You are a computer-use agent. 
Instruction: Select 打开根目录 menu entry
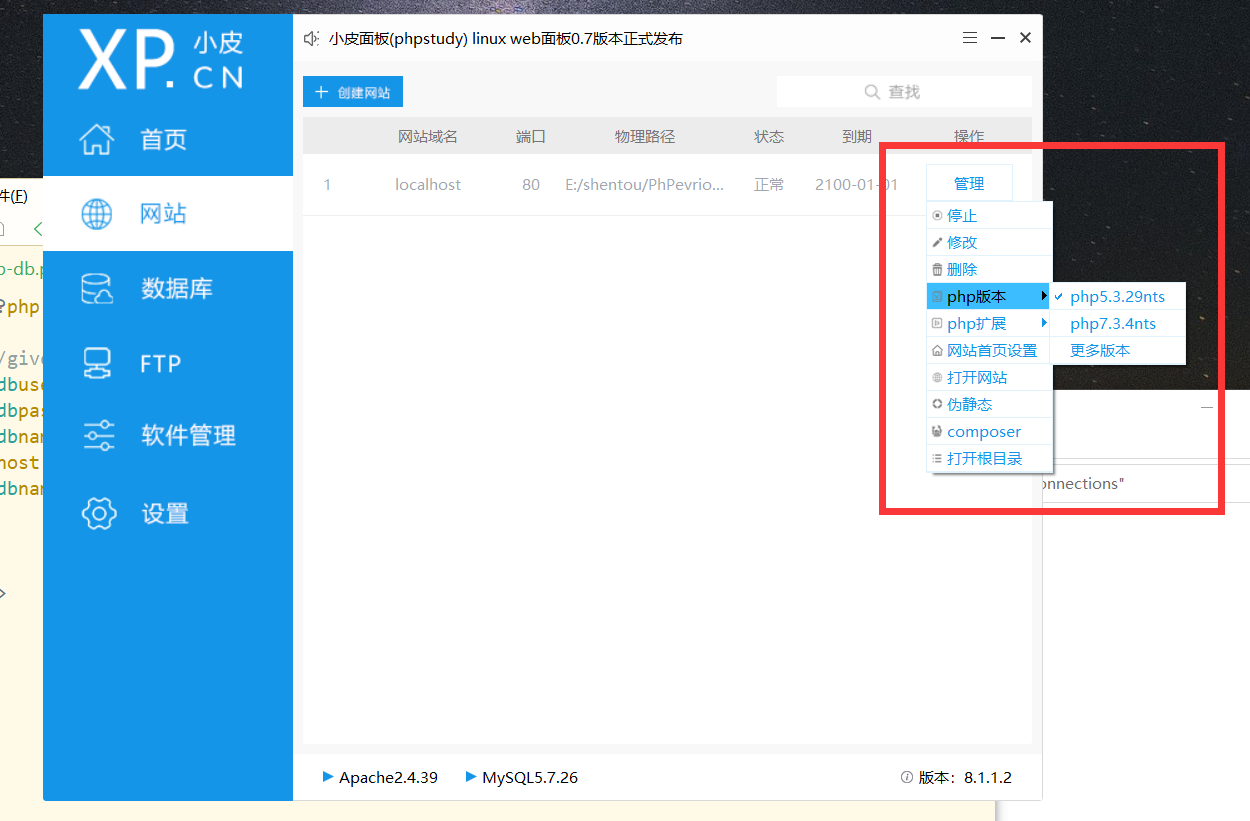(990, 459)
